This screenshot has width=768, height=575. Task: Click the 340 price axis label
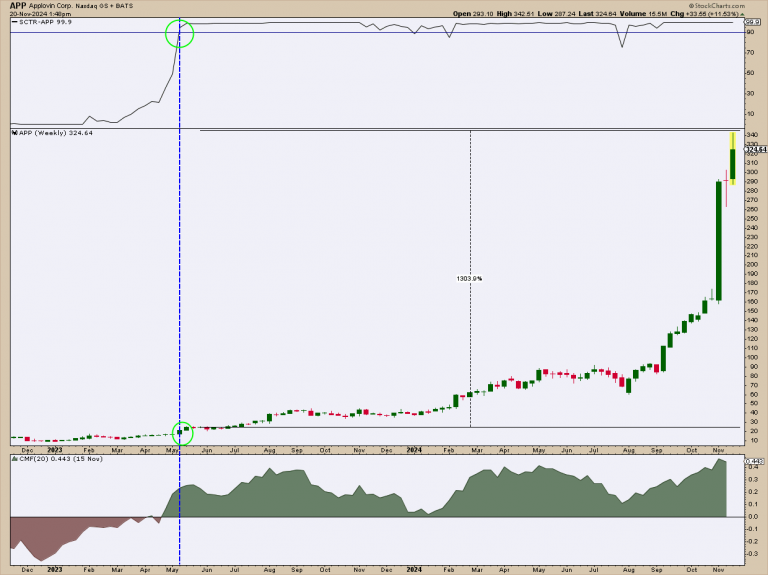pos(752,135)
